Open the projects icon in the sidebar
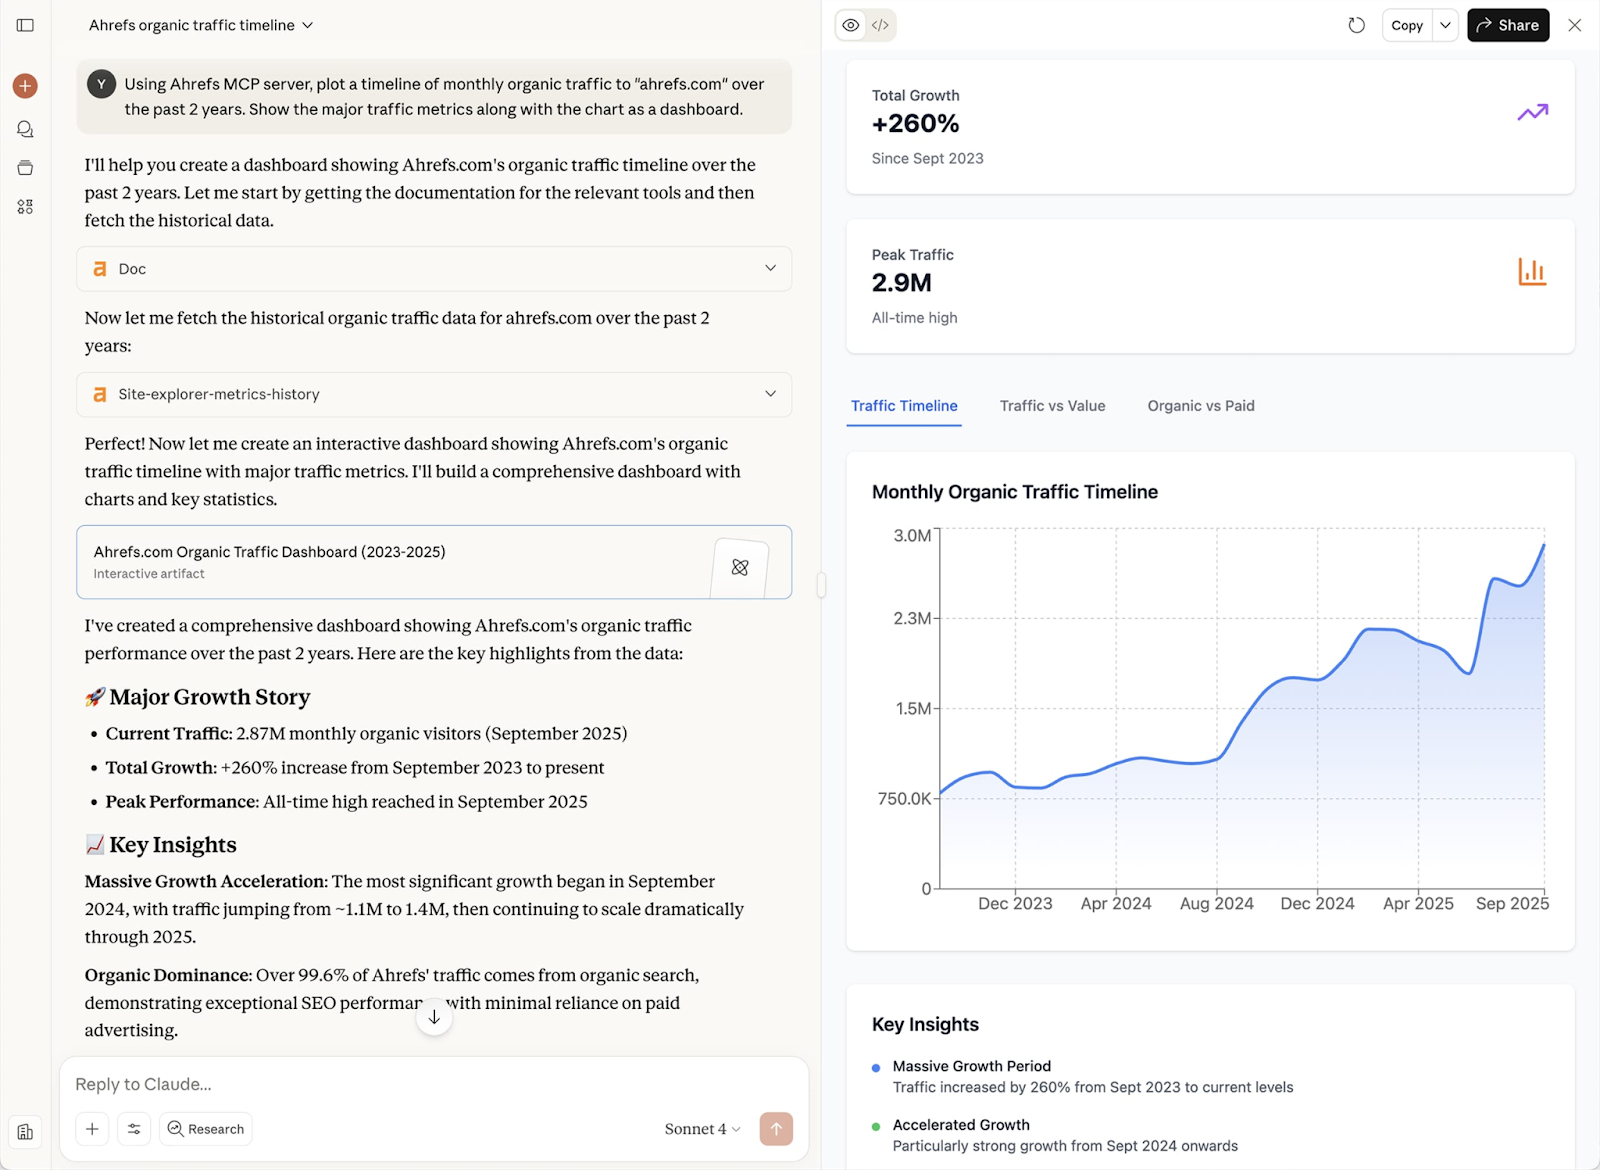The image size is (1600, 1170). point(25,167)
